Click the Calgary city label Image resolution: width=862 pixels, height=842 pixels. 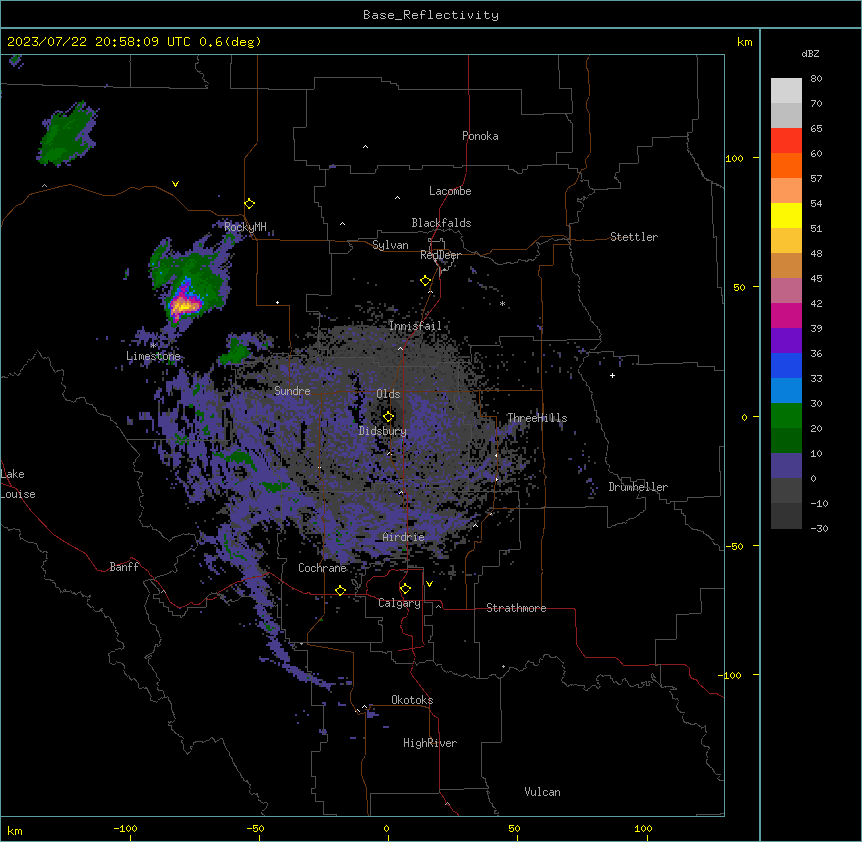click(399, 603)
